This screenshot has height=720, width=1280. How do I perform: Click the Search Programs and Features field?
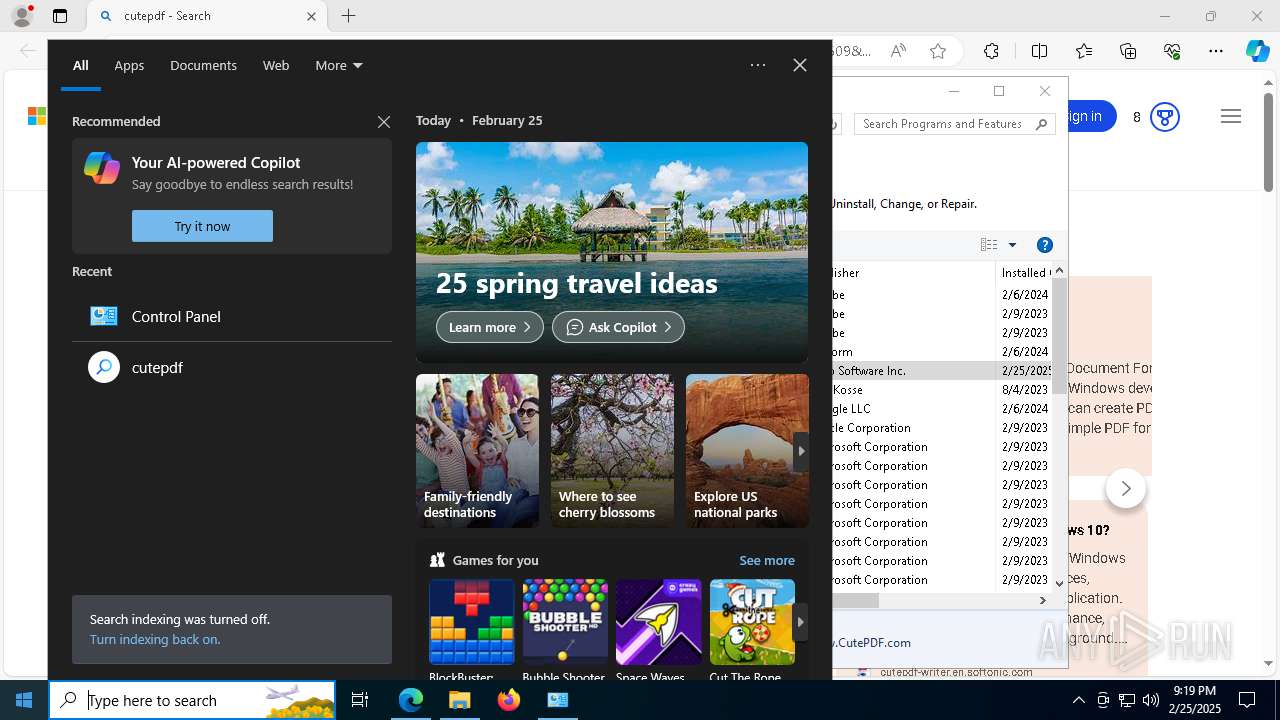tap(955, 124)
